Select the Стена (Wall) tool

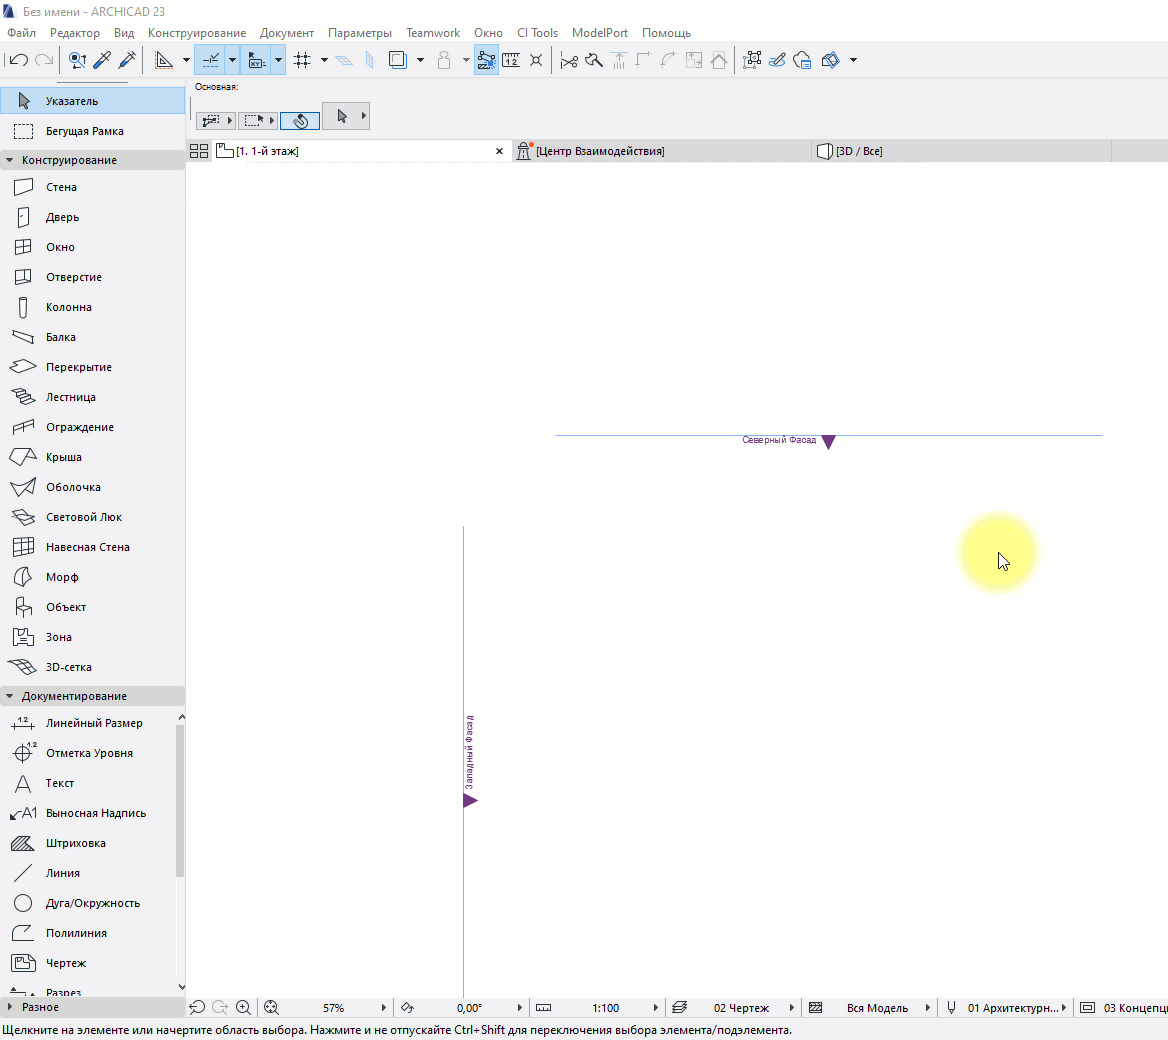pos(60,187)
